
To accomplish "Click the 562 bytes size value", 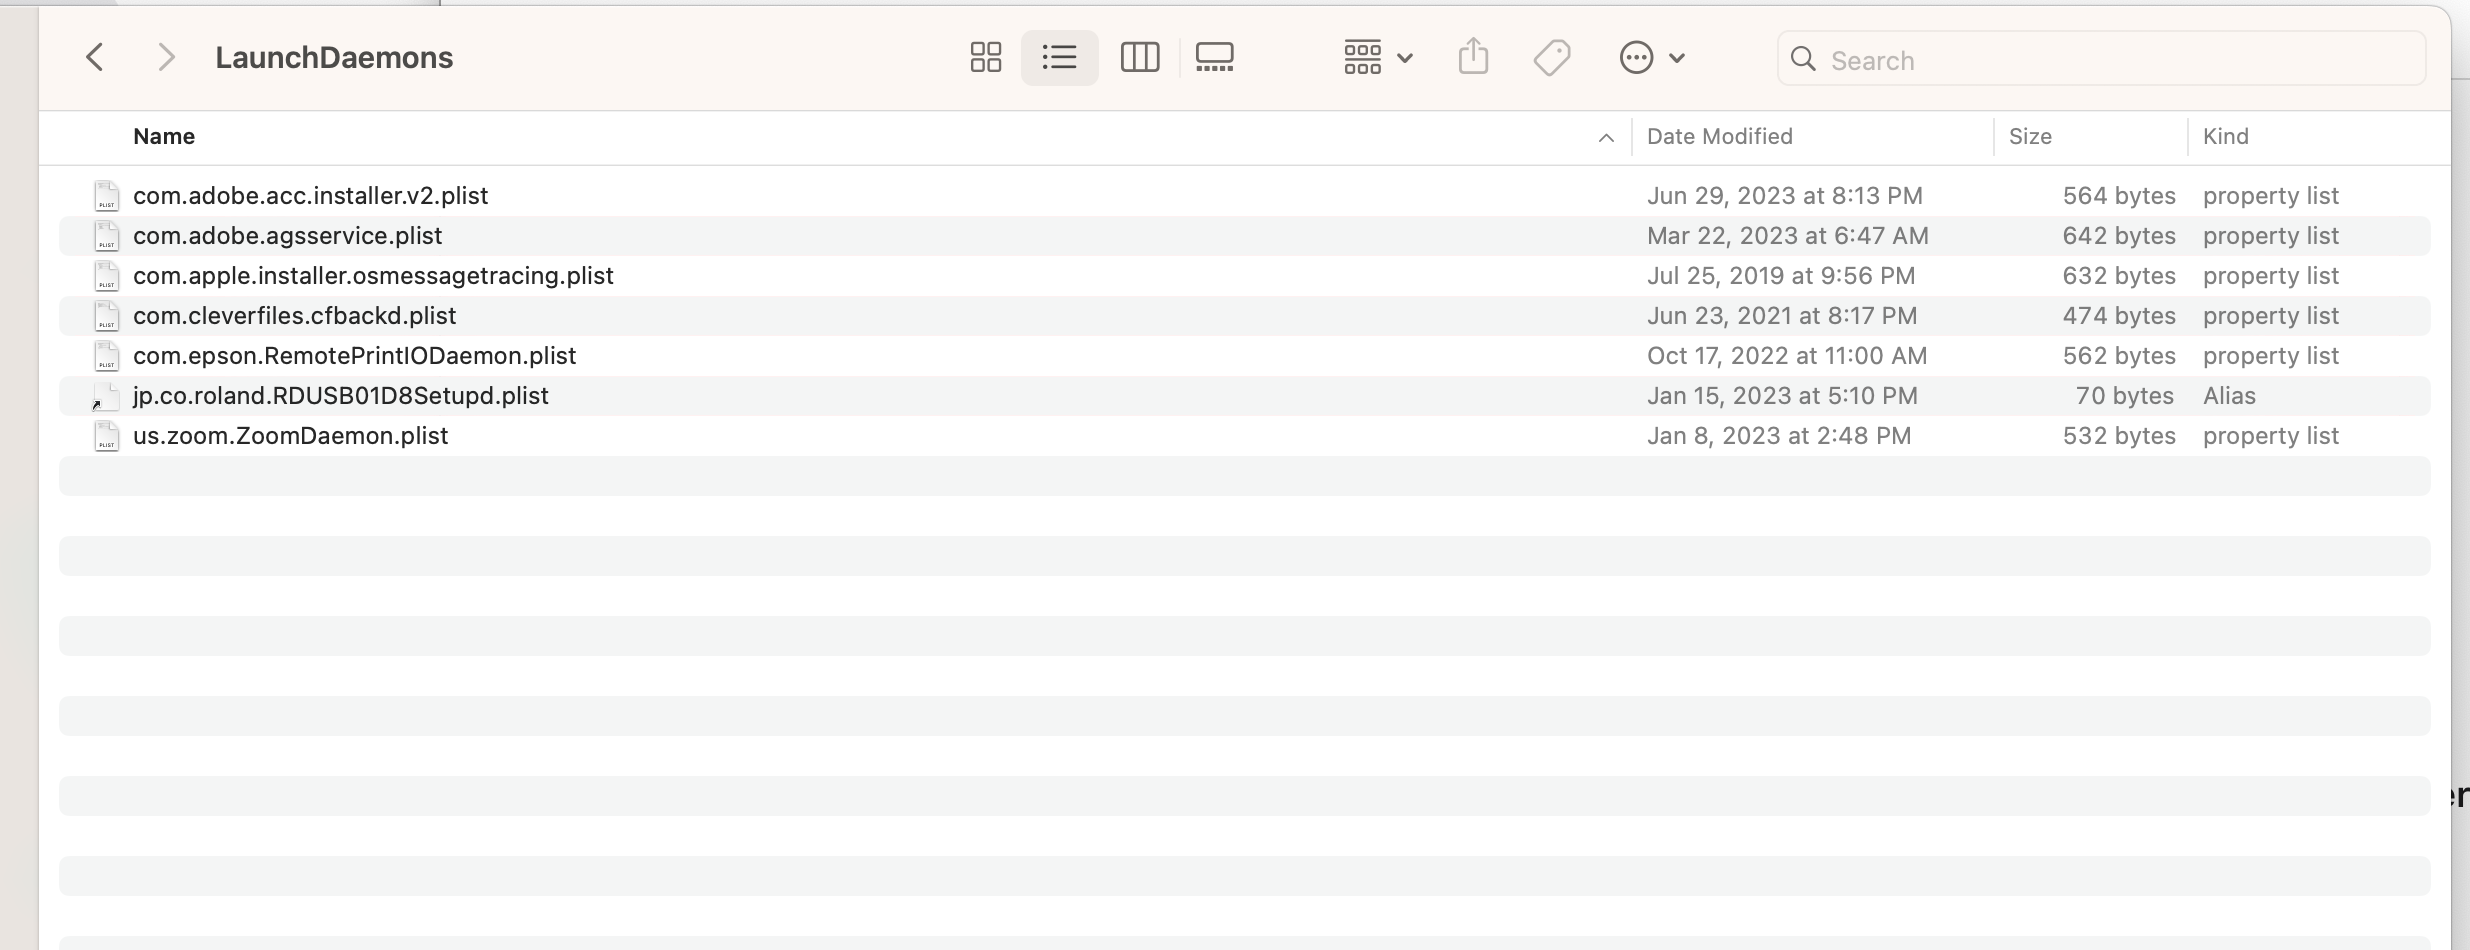I will click(x=2119, y=356).
